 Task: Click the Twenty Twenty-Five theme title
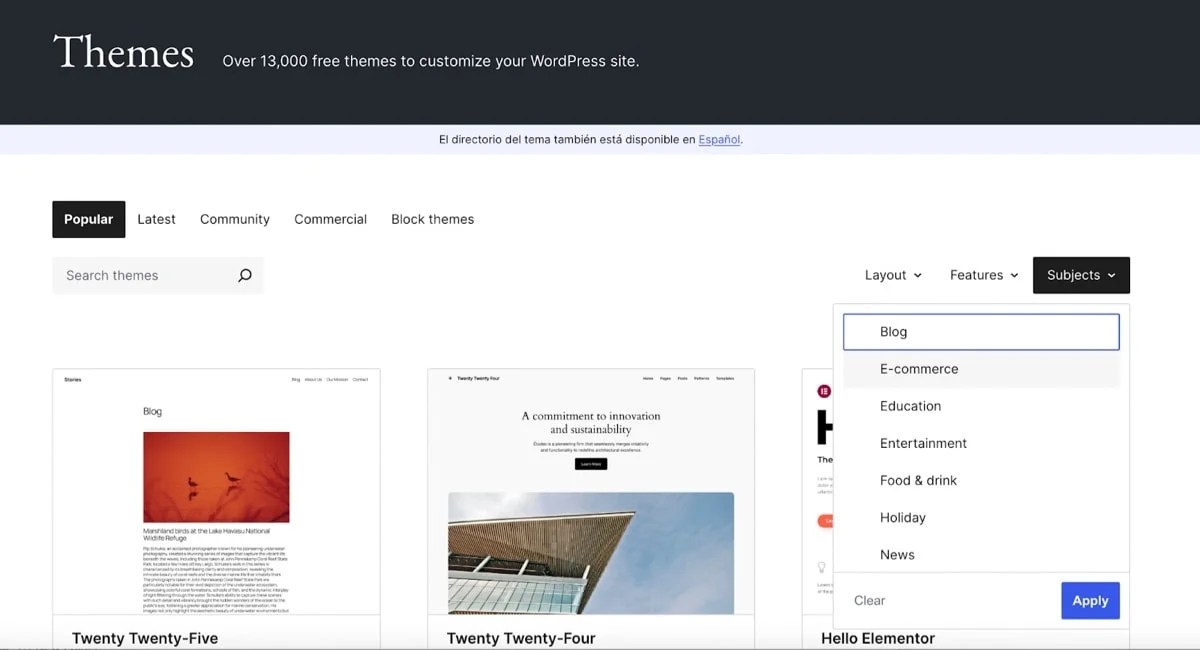tap(145, 638)
